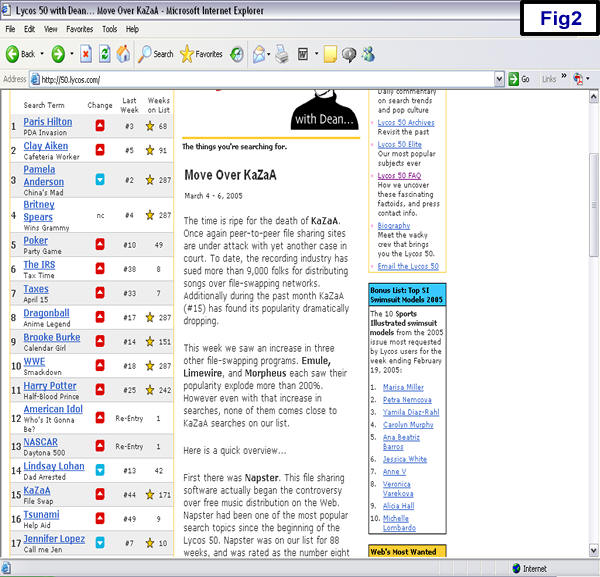The image size is (600, 577).
Task: Click the scrollbar down arrow
Action: coord(593,550)
